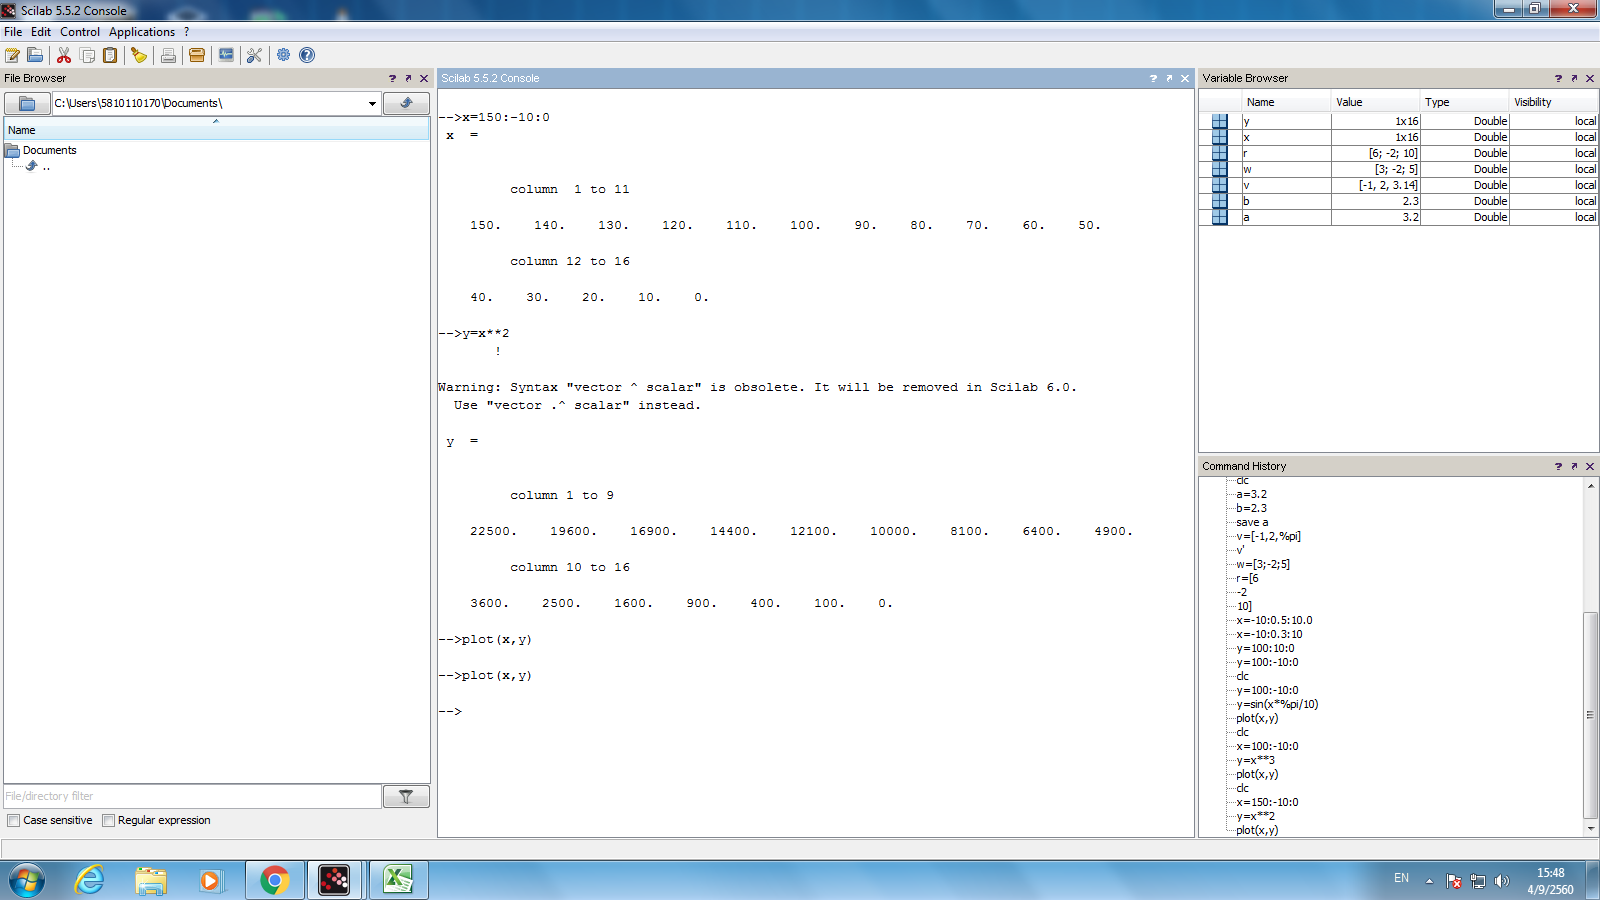Screen dimensions: 1600x900
Task: Open help for the Console panel
Action: 1153,78
